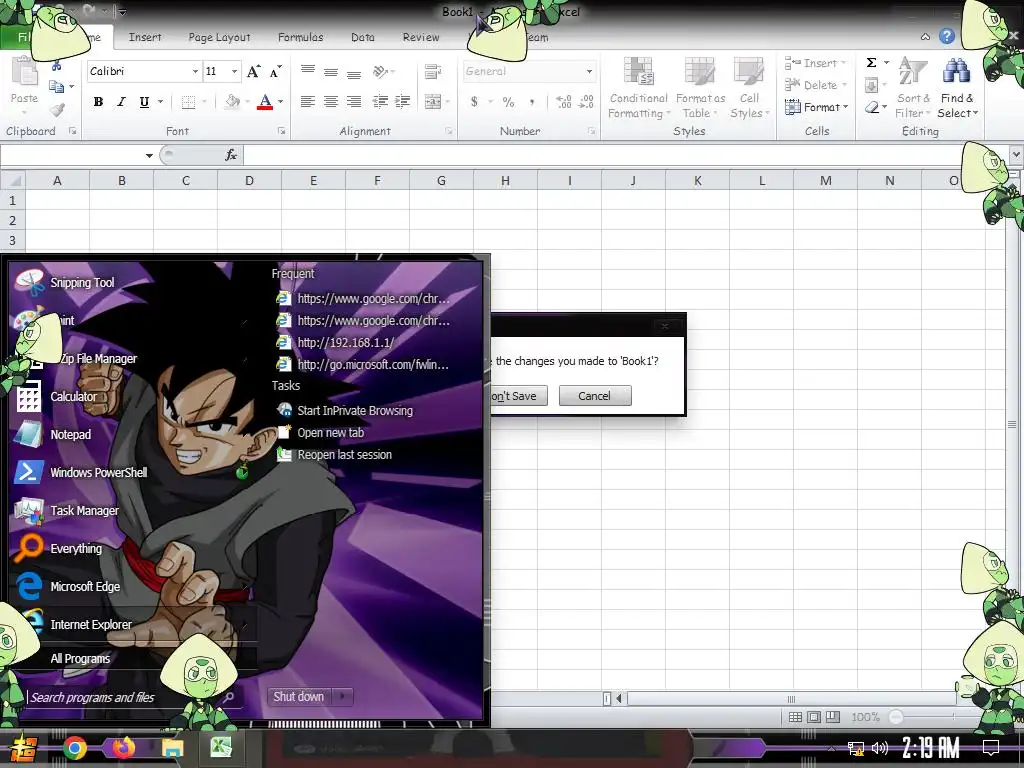This screenshot has height=768, width=1024.
Task: Toggle top align
Action: pyautogui.click(x=308, y=71)
